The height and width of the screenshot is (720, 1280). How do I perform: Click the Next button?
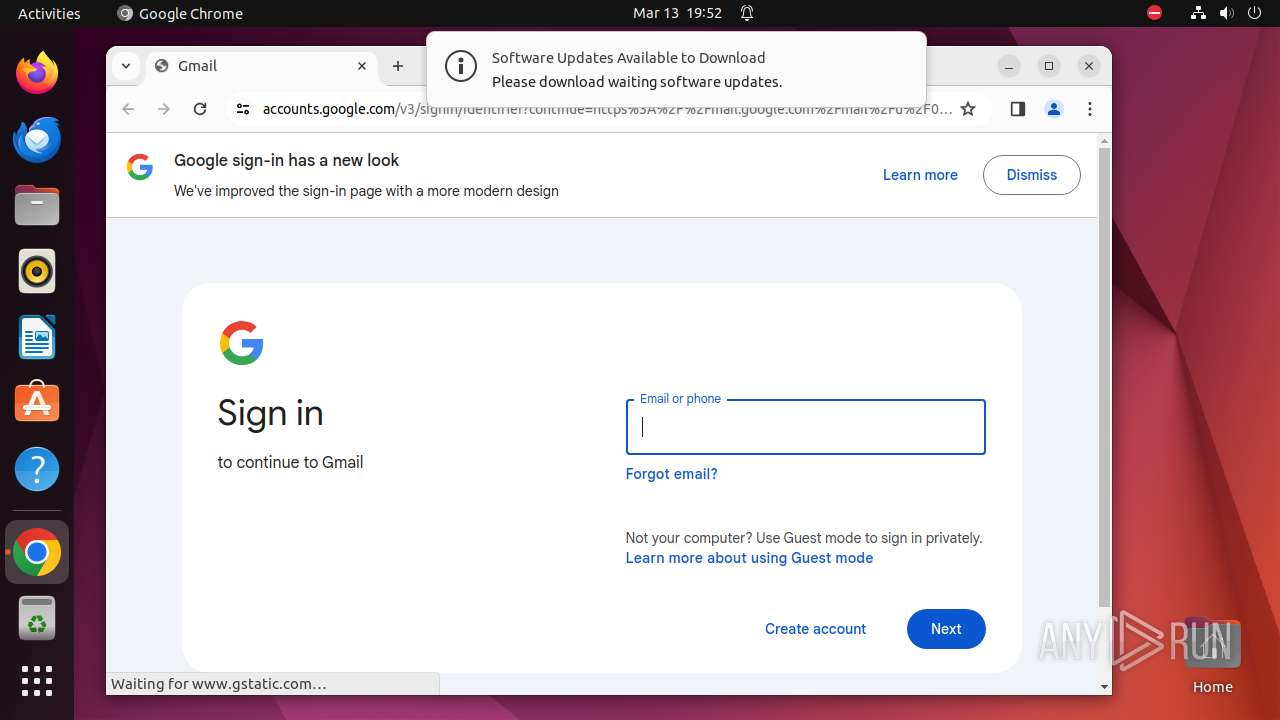(x=946, y=629)
